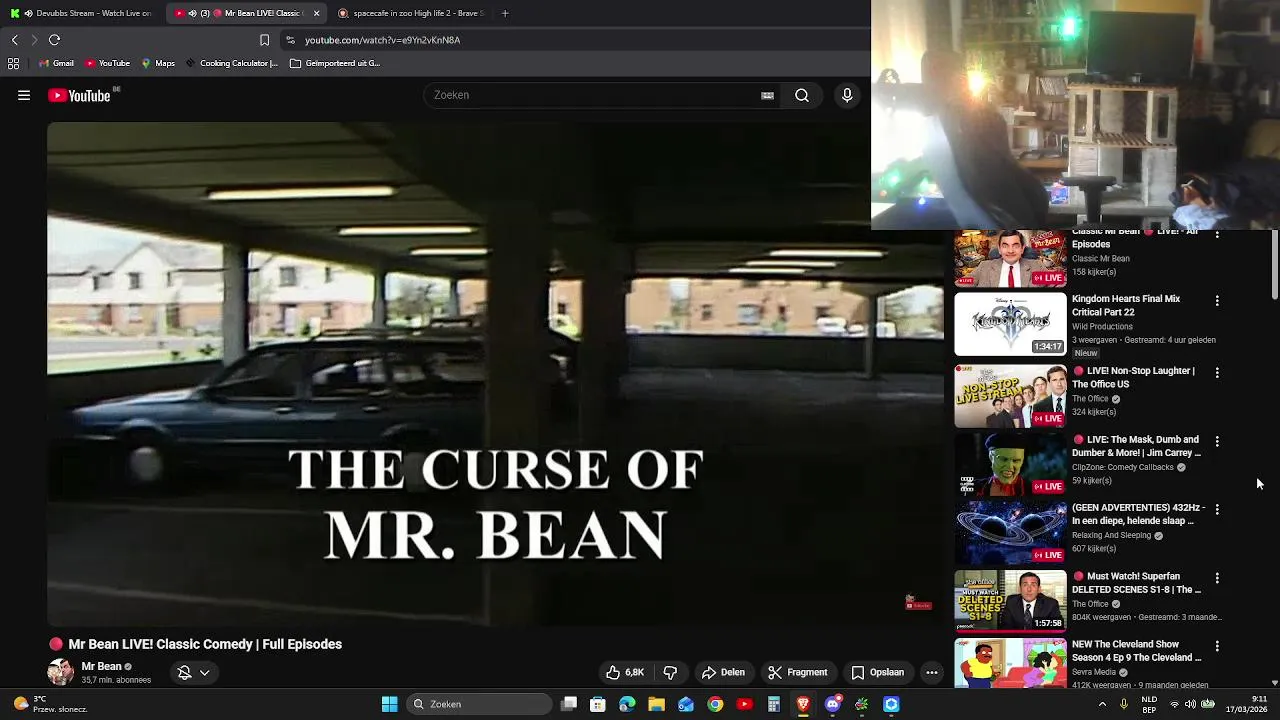Open Microsoft Edge from the taskbar
This screenshot has height=720, width=1280.
pyautogui.click(x=627, y=704)
